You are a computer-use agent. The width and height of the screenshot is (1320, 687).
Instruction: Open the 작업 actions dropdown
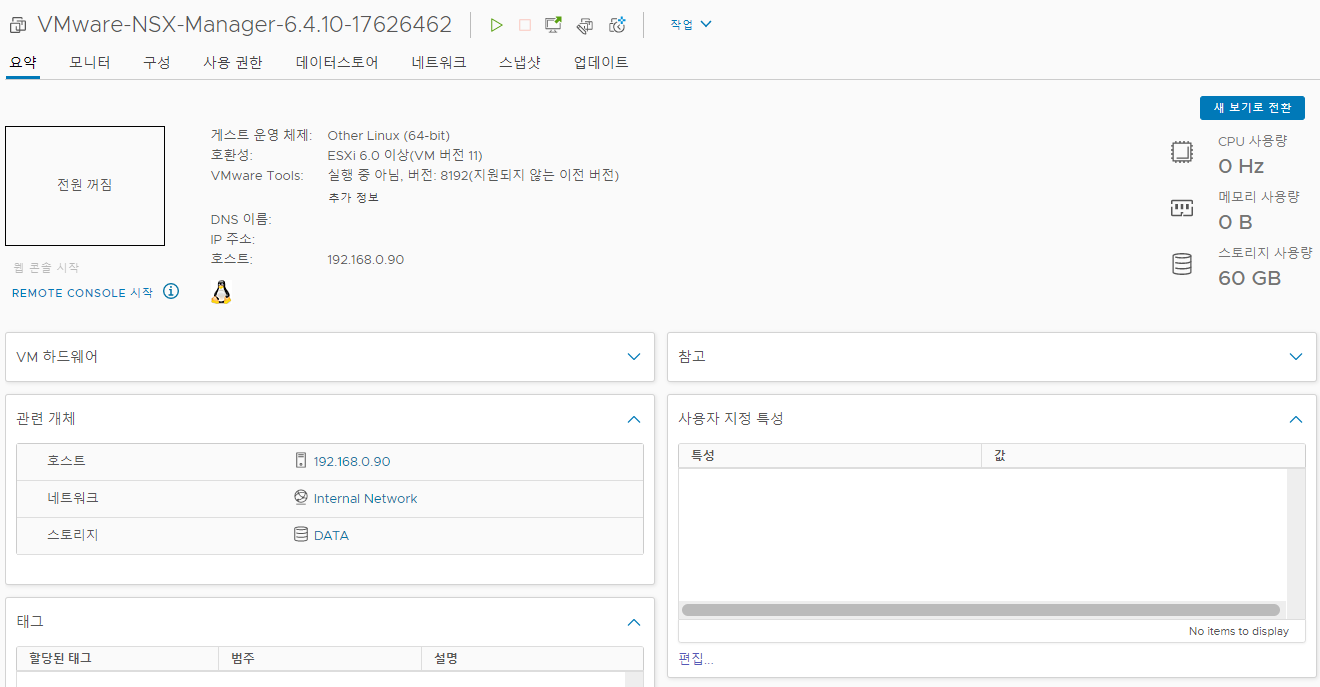pyautogui.click(x=691, y=25)
